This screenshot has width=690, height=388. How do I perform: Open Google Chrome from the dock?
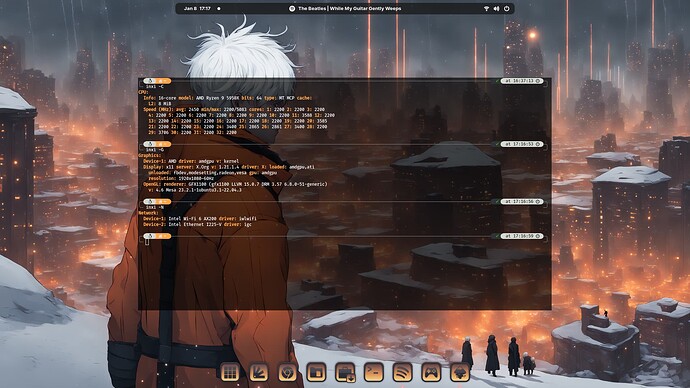[287, 373]
